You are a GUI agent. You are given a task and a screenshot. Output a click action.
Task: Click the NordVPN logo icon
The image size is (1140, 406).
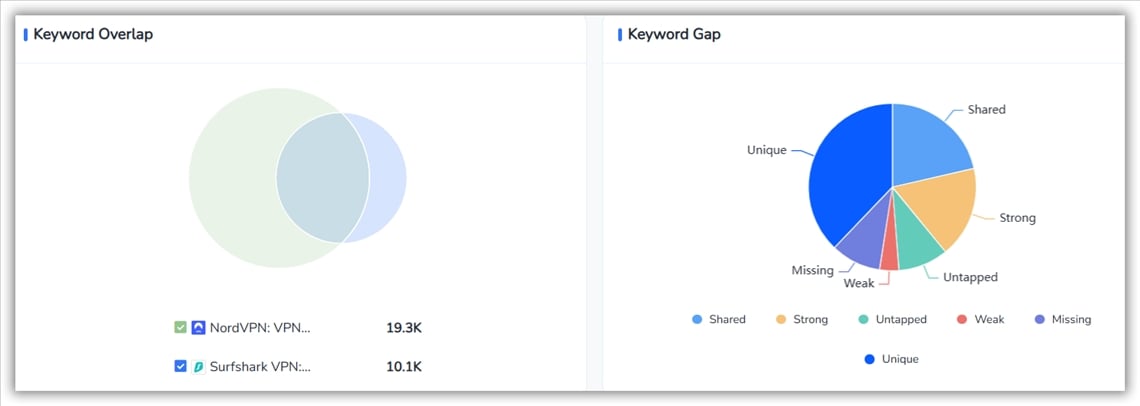198,327
